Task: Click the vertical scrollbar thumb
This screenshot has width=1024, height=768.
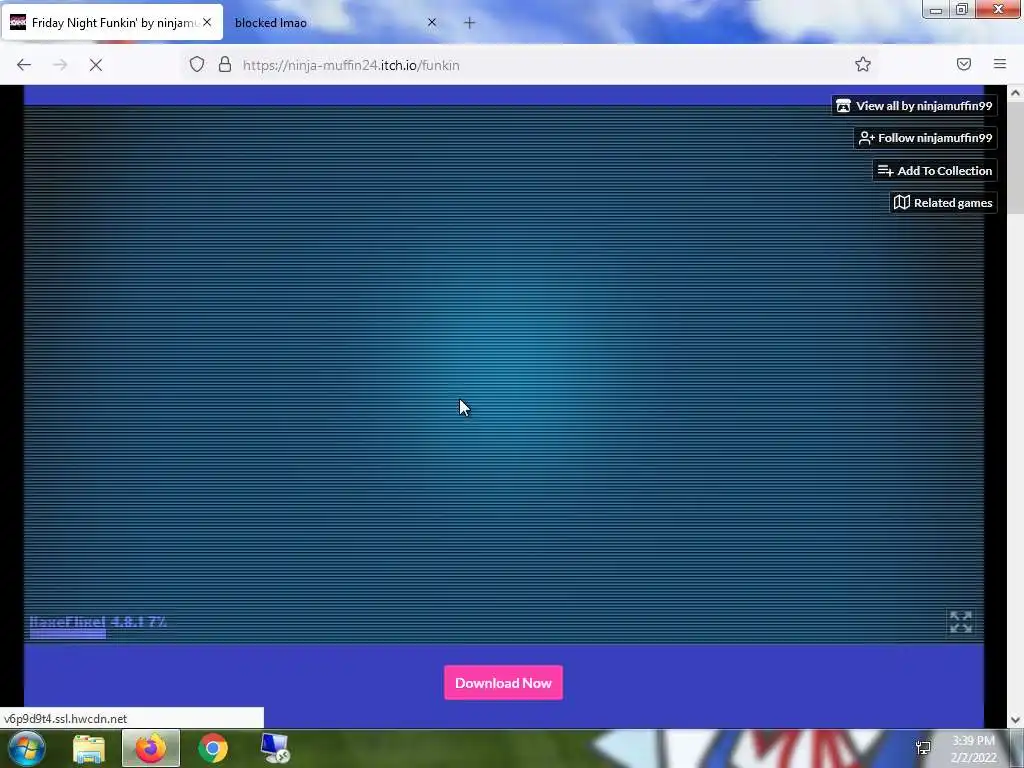Action: 1015,157
